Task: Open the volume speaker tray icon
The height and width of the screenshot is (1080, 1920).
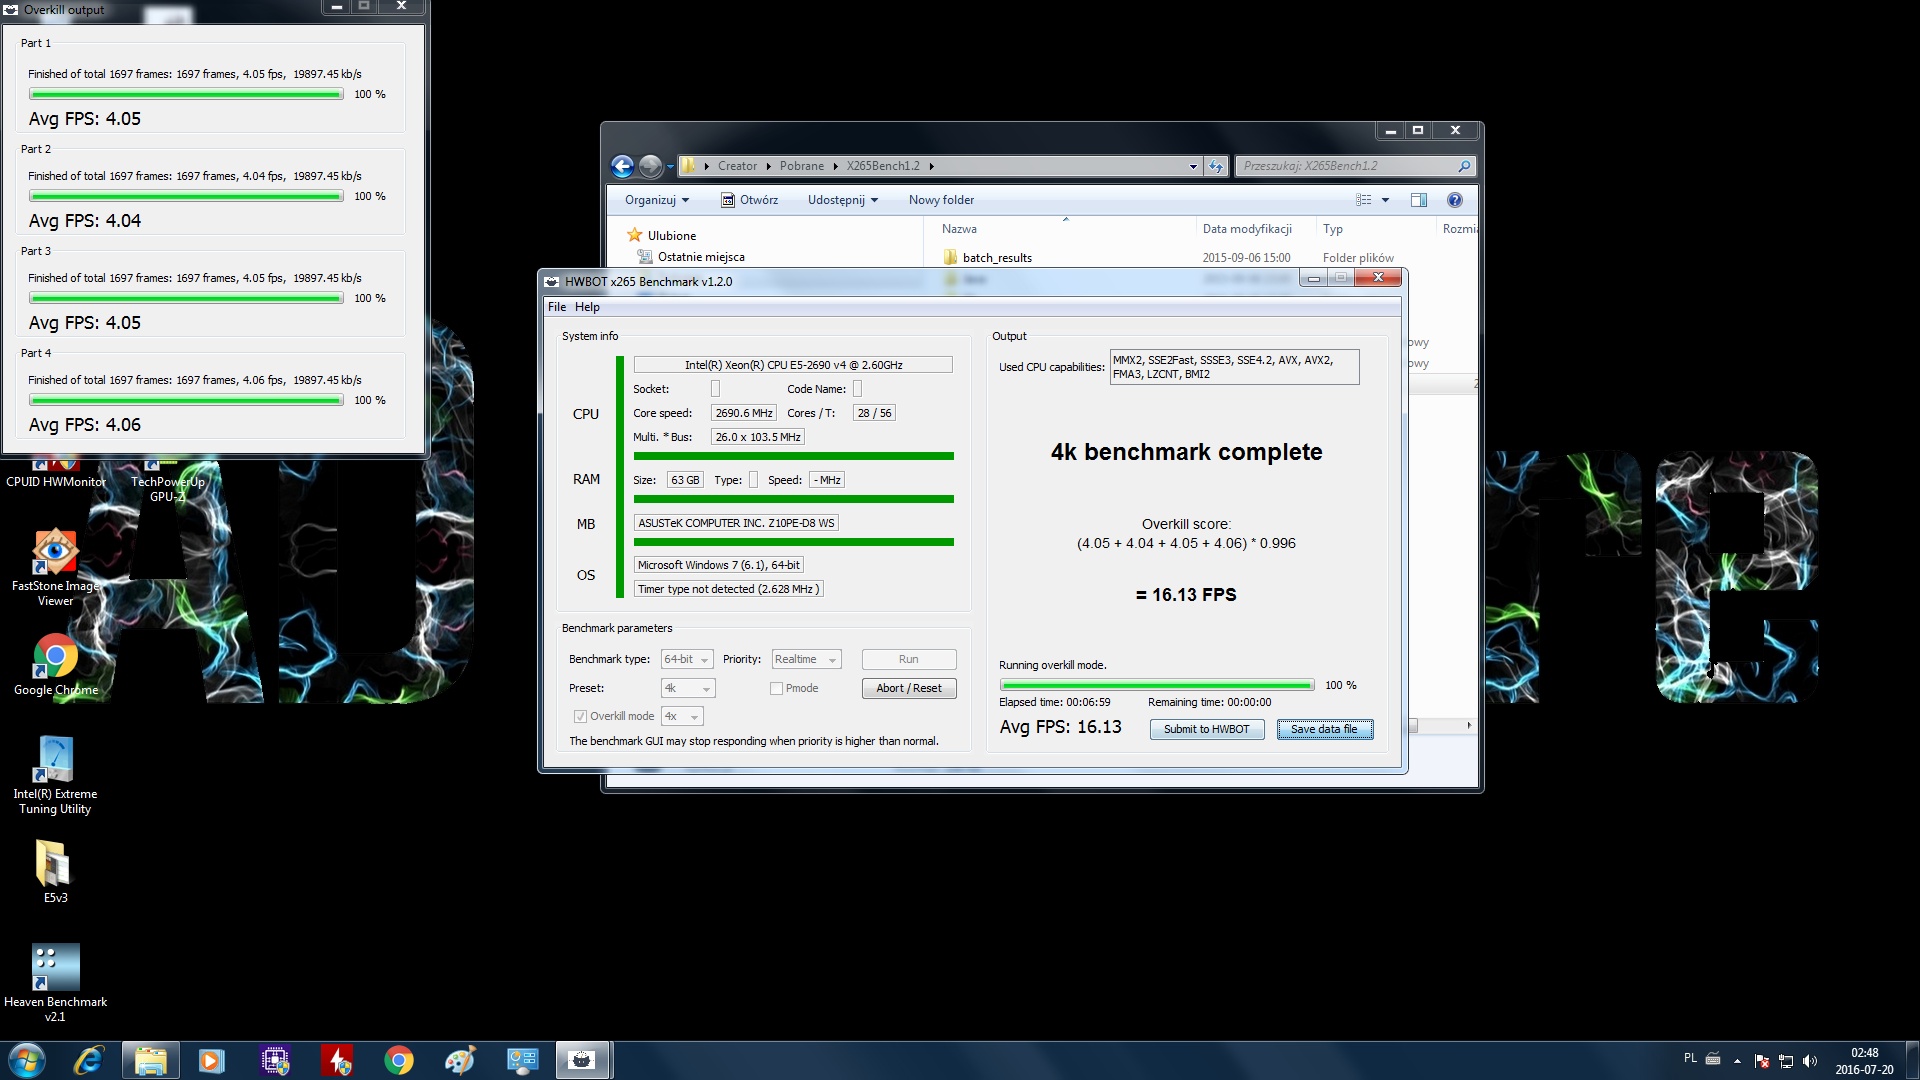Action: [x=1810, y=1060]
